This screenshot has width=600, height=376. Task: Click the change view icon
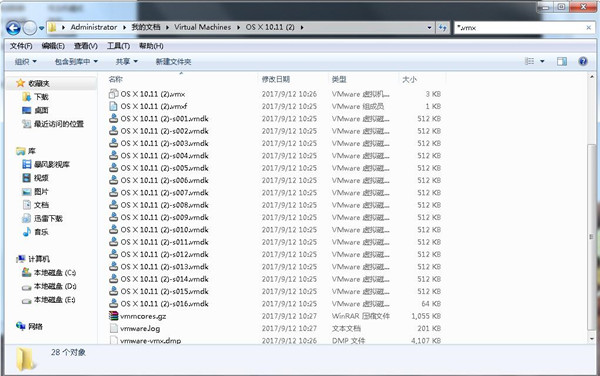(x=529, y=61)
